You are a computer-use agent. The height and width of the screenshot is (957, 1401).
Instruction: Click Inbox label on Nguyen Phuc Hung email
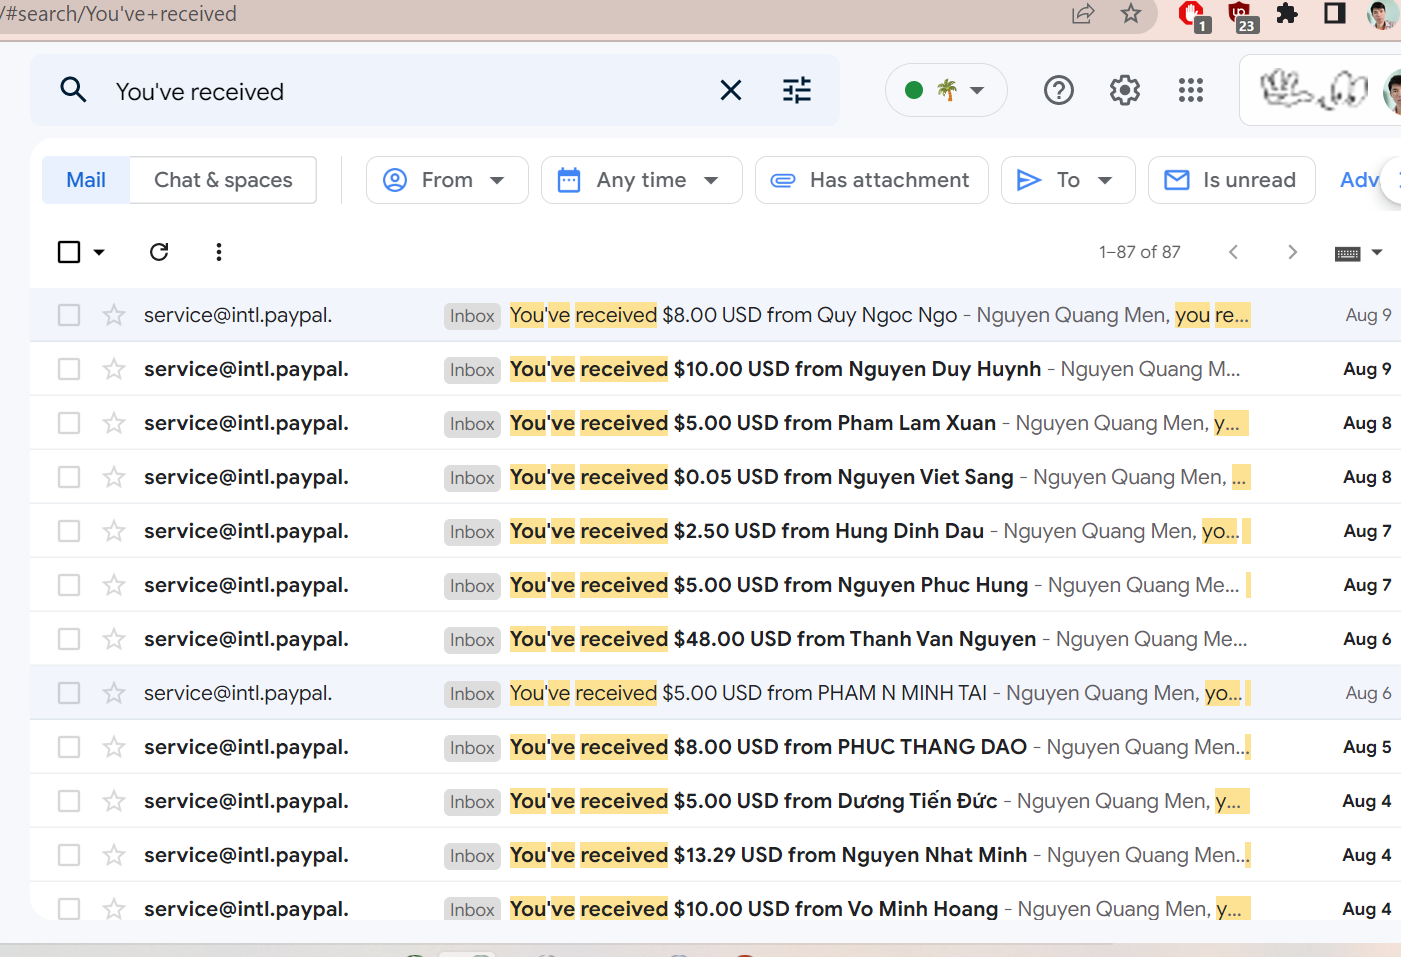pyautogui.click(x=472, y=586)
